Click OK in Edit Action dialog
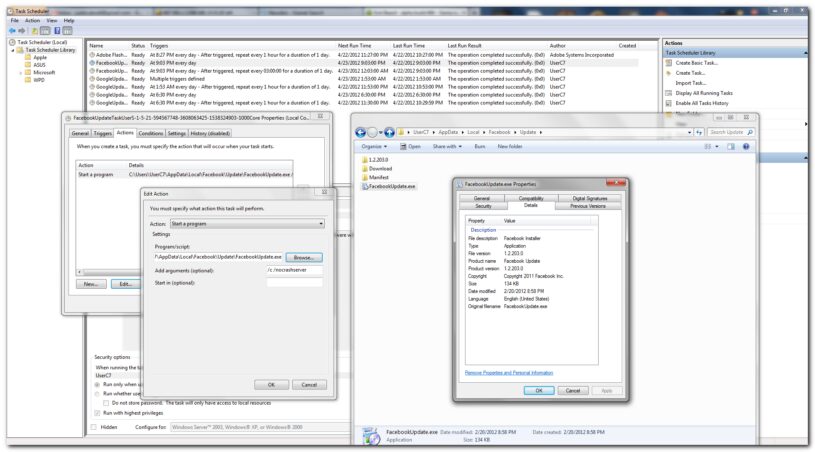The image size is (815, 452). pyautogui.click(x=271, y=385)
